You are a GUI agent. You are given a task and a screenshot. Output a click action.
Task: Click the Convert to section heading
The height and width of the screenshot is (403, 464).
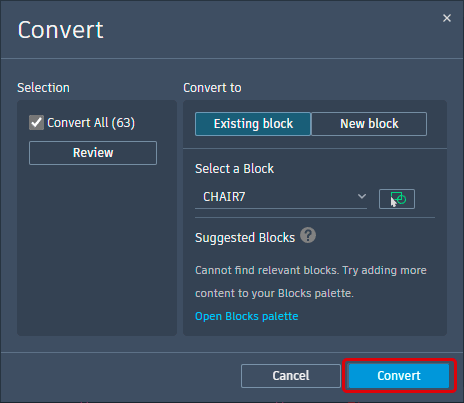coord(212,88)
